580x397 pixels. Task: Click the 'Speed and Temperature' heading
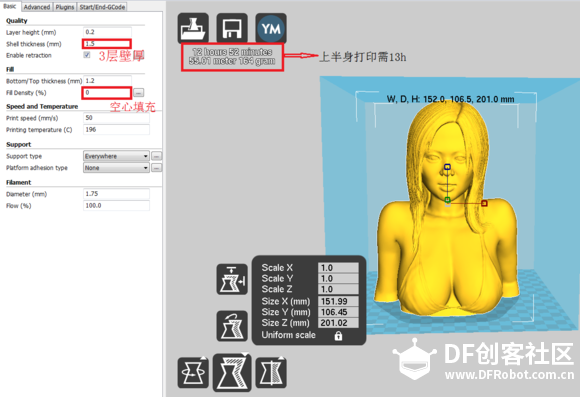(42, 107)
